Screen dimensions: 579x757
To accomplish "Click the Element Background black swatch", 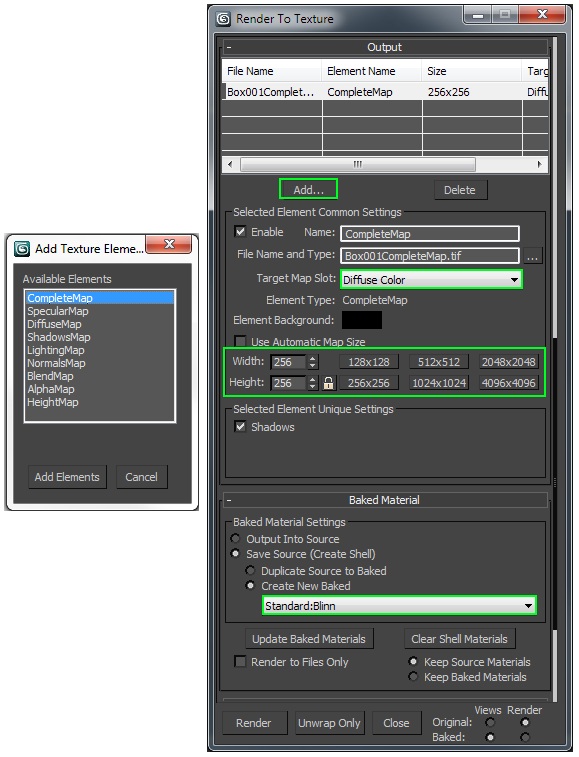I will point(362,320).
